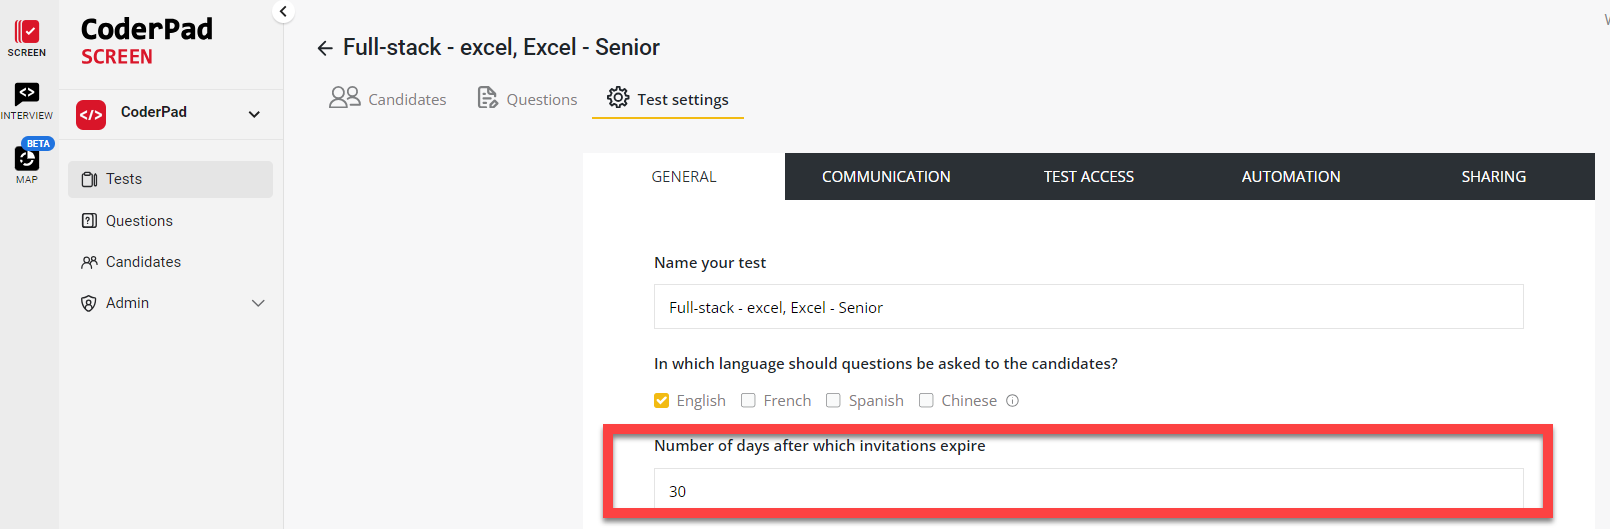The image size is (1610, 529).
Task: Enable the Spanish language checkbox
Action: pyautogui.click(x=833, y=401)
